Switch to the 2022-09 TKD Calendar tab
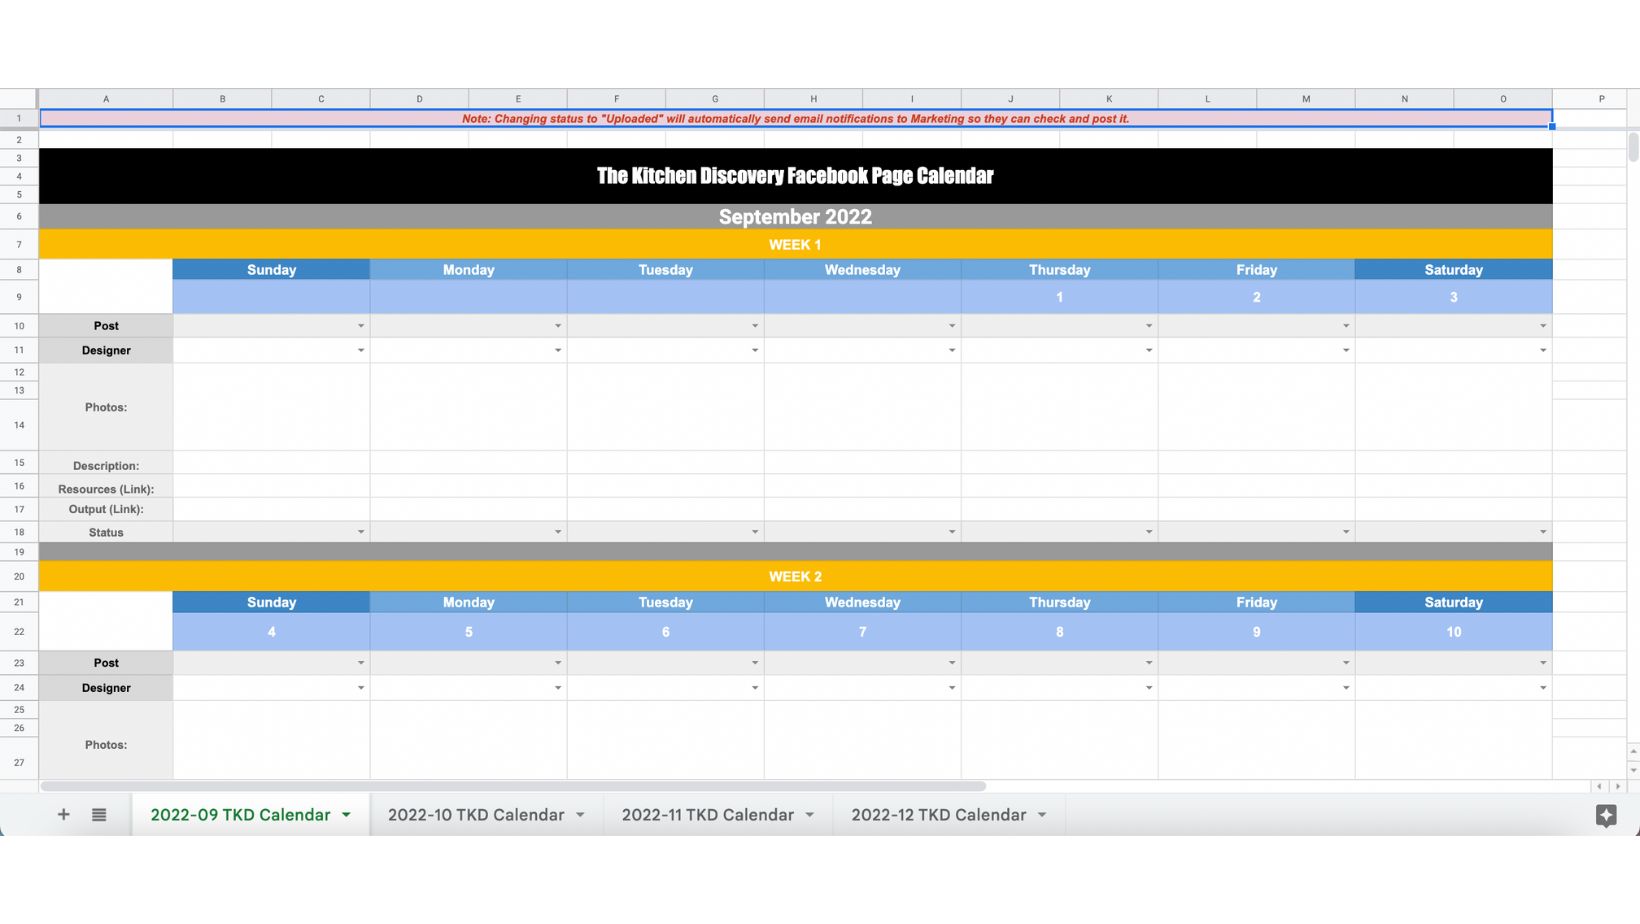Viewport: 1640px width, 924px height. [240, 815]
